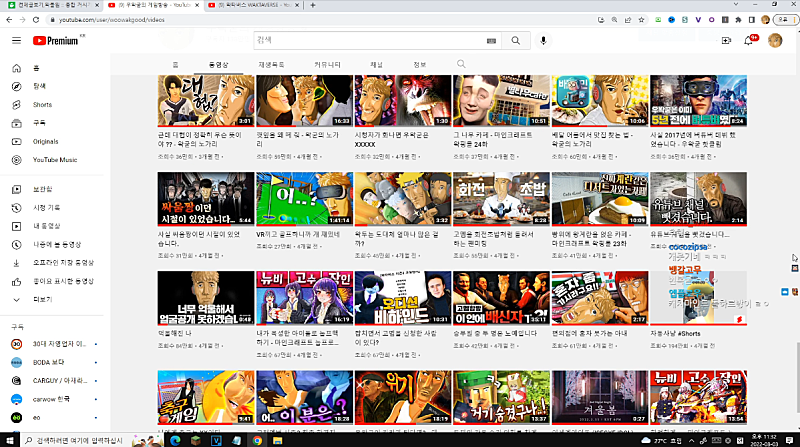800x447 pixels.
Task: Switch to the Playlists channel tab
Action: 271,65
